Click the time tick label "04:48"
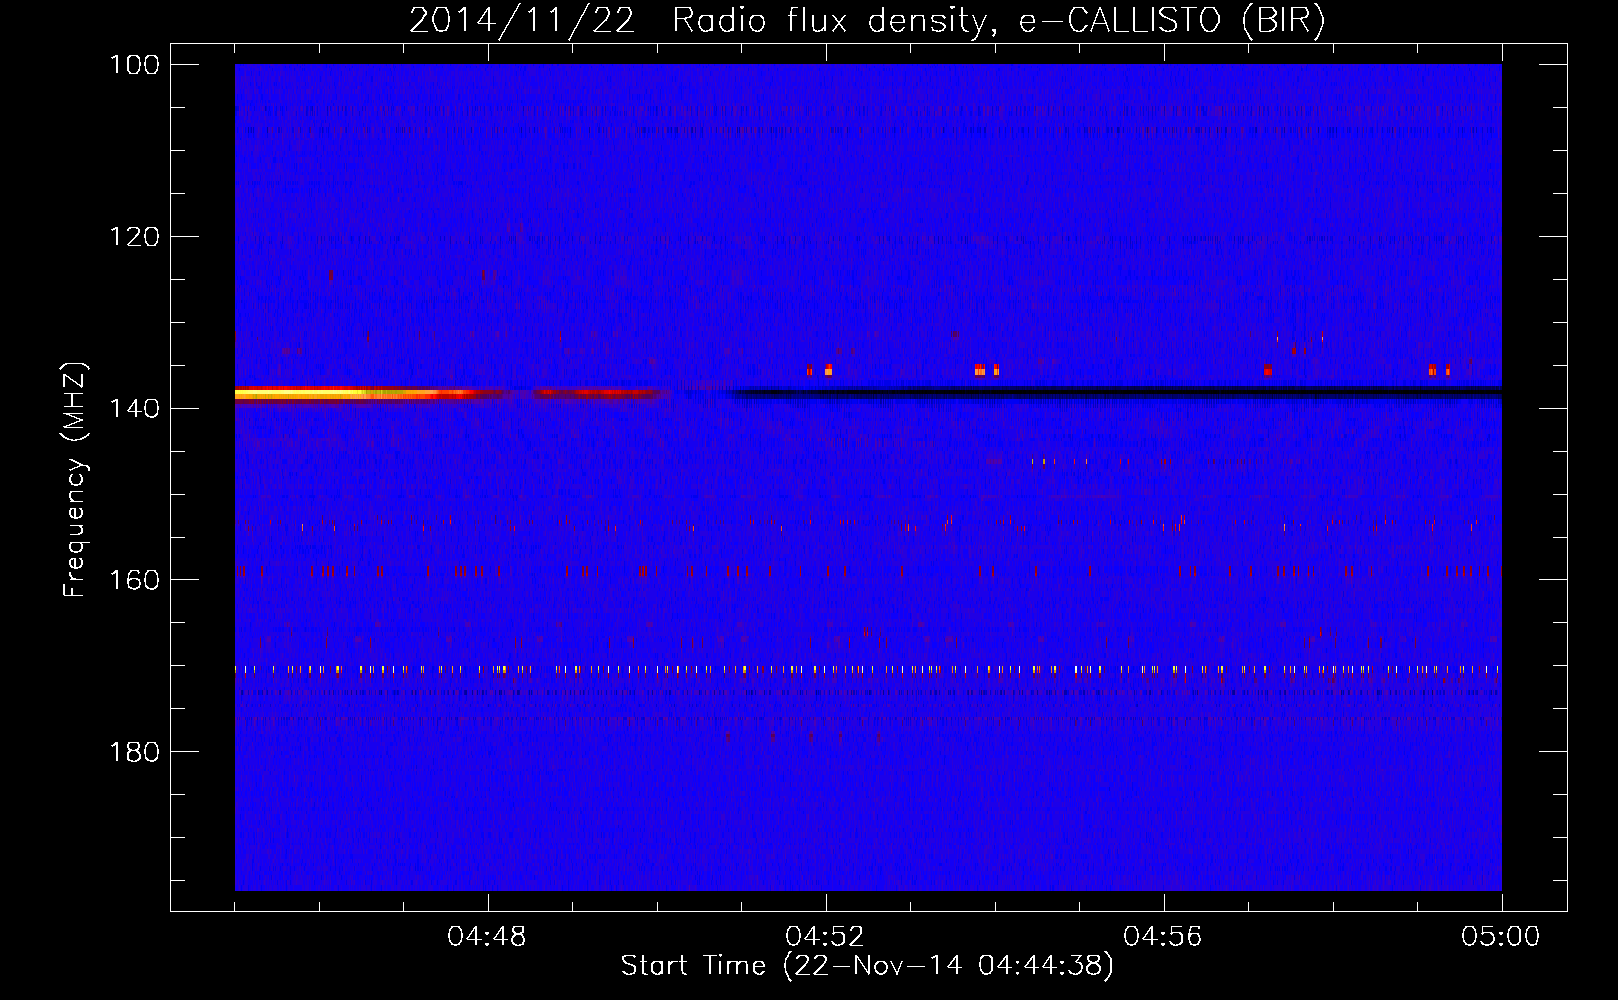 click(x=487, y=937)
